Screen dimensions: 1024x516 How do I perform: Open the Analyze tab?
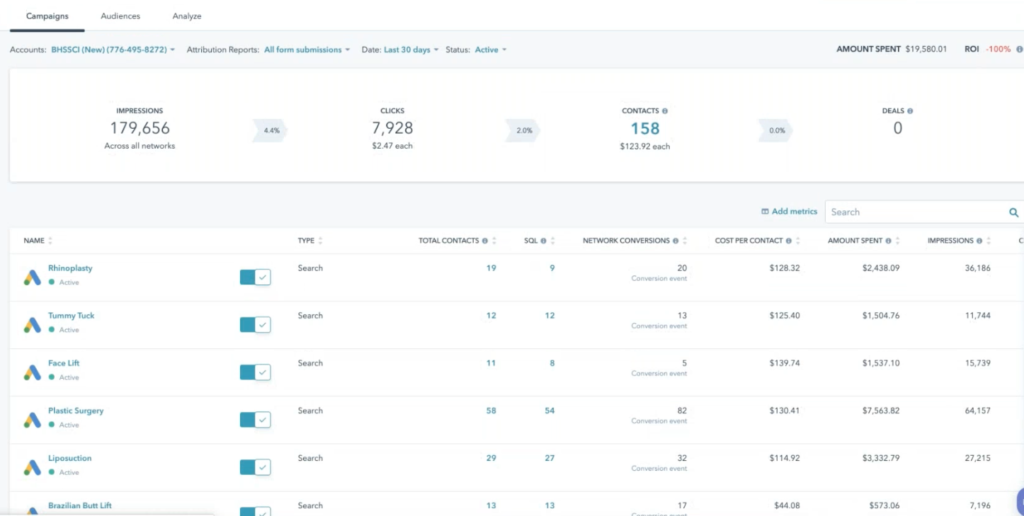pos(186,17)
